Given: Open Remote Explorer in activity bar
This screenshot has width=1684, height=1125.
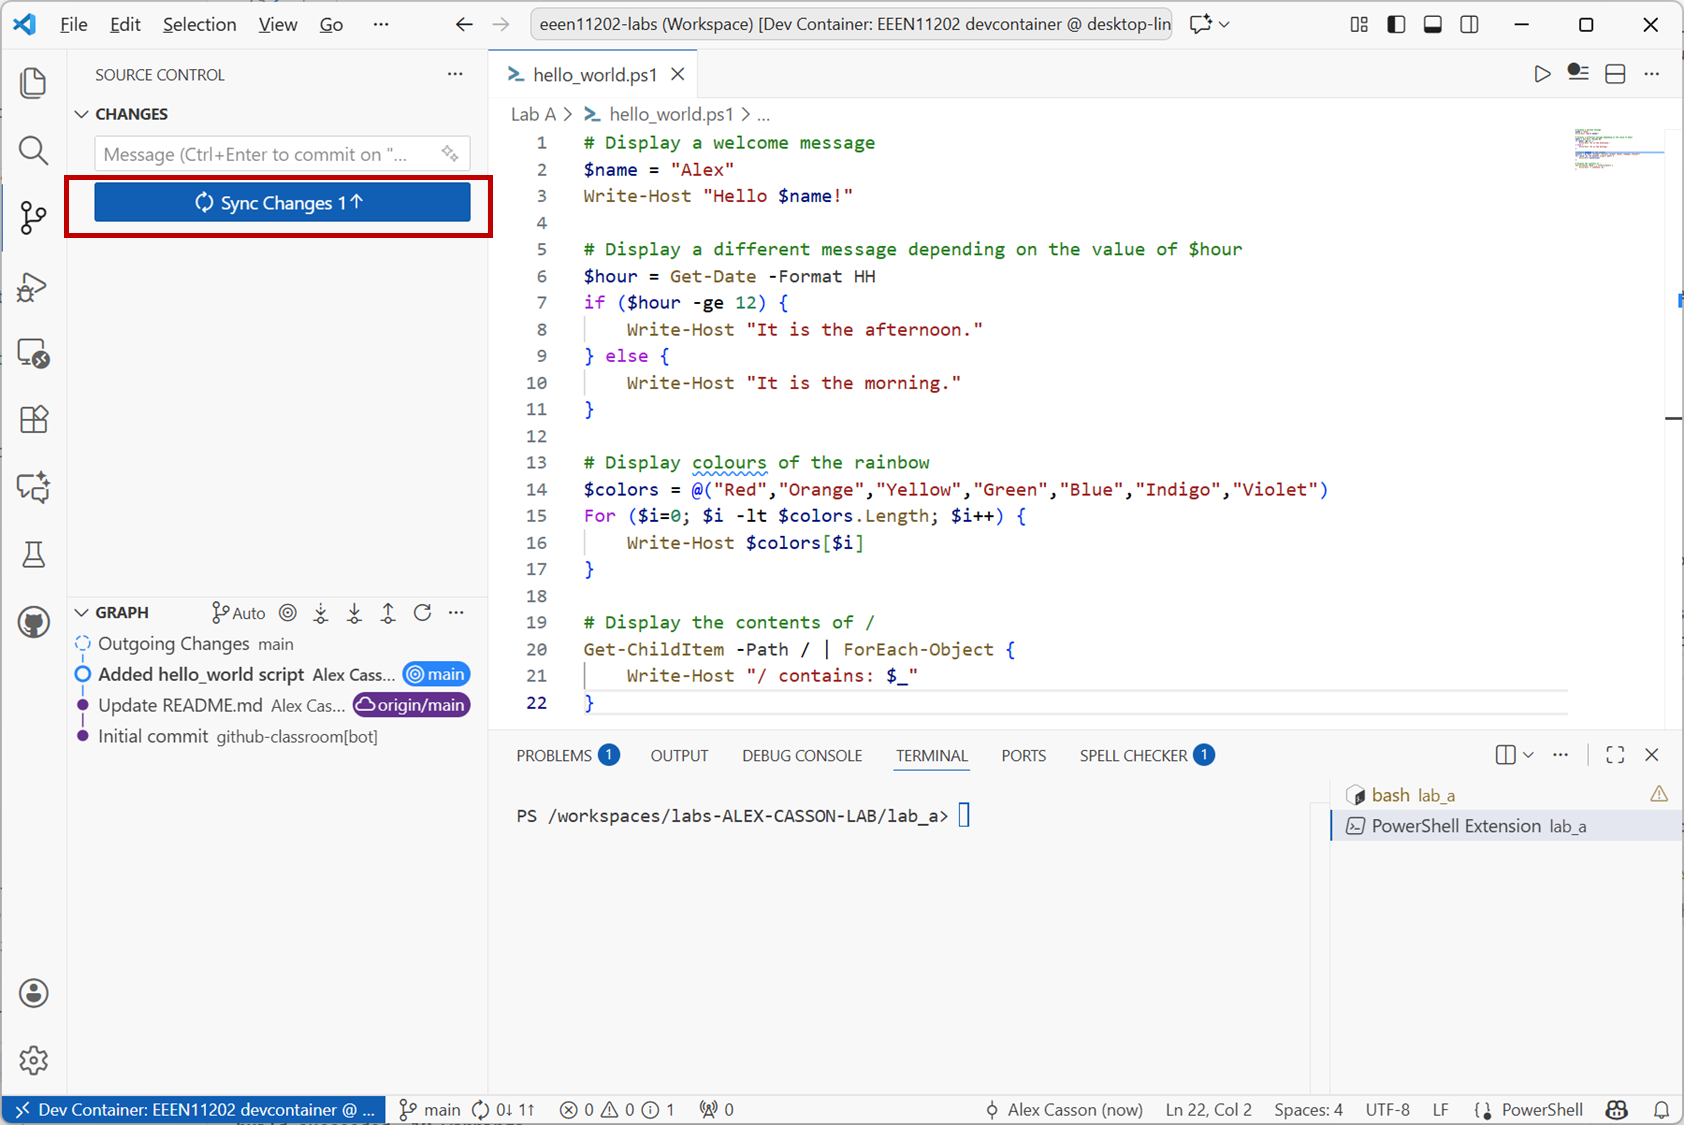Looking at the screenshot, I should (x=33, y=353).
